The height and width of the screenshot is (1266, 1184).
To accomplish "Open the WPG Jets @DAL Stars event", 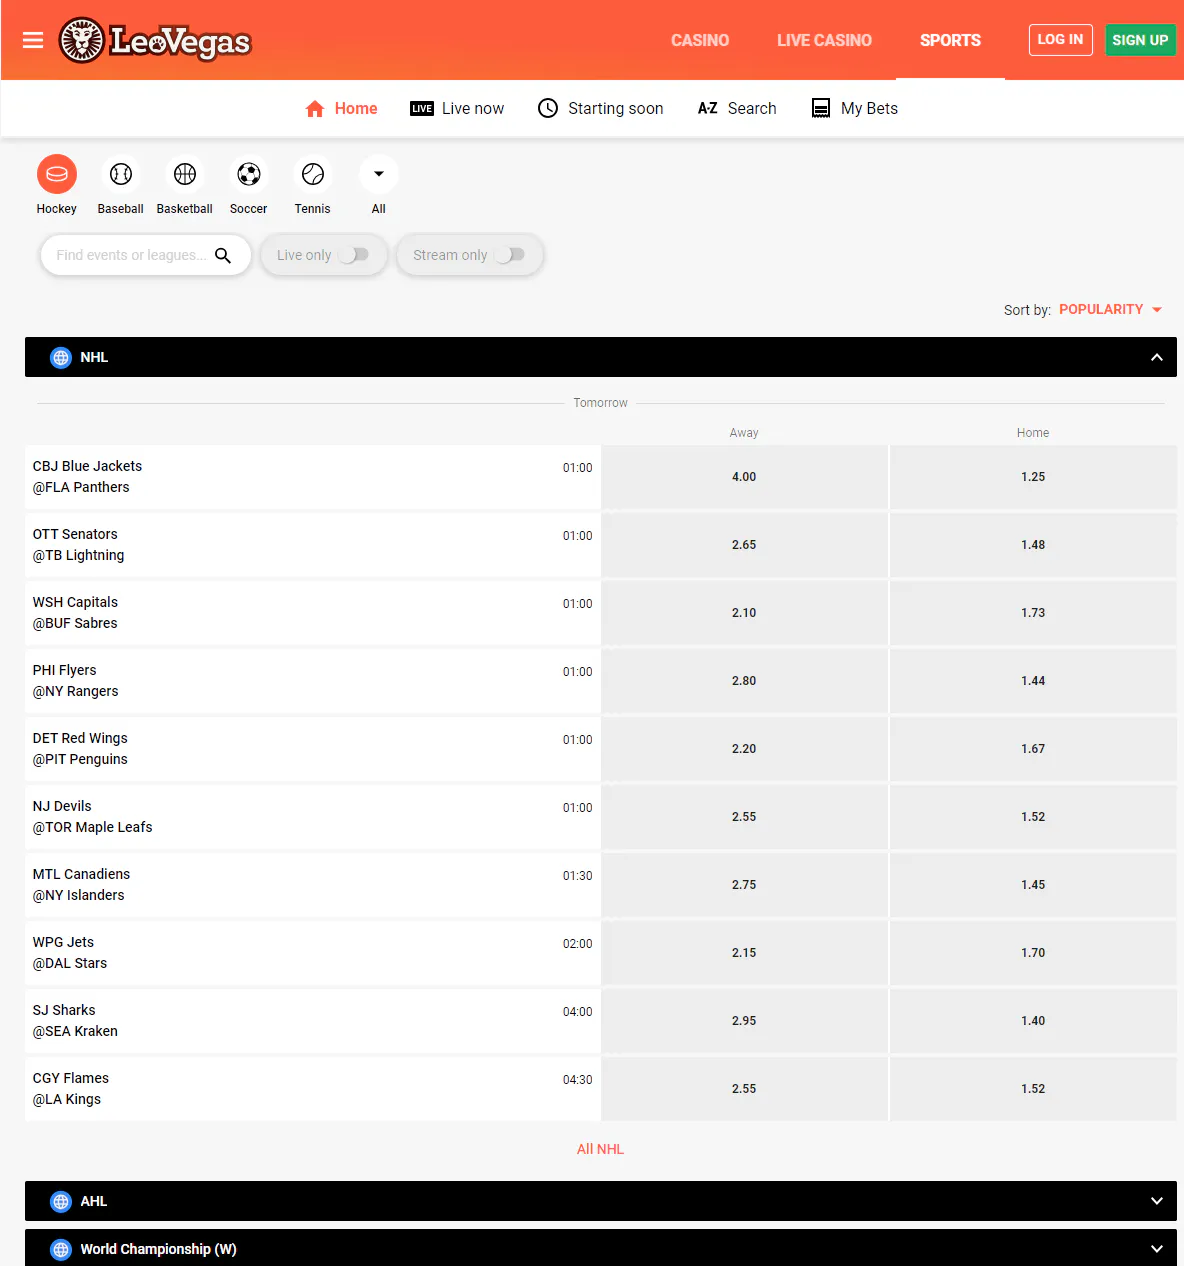I will [313, 953].
